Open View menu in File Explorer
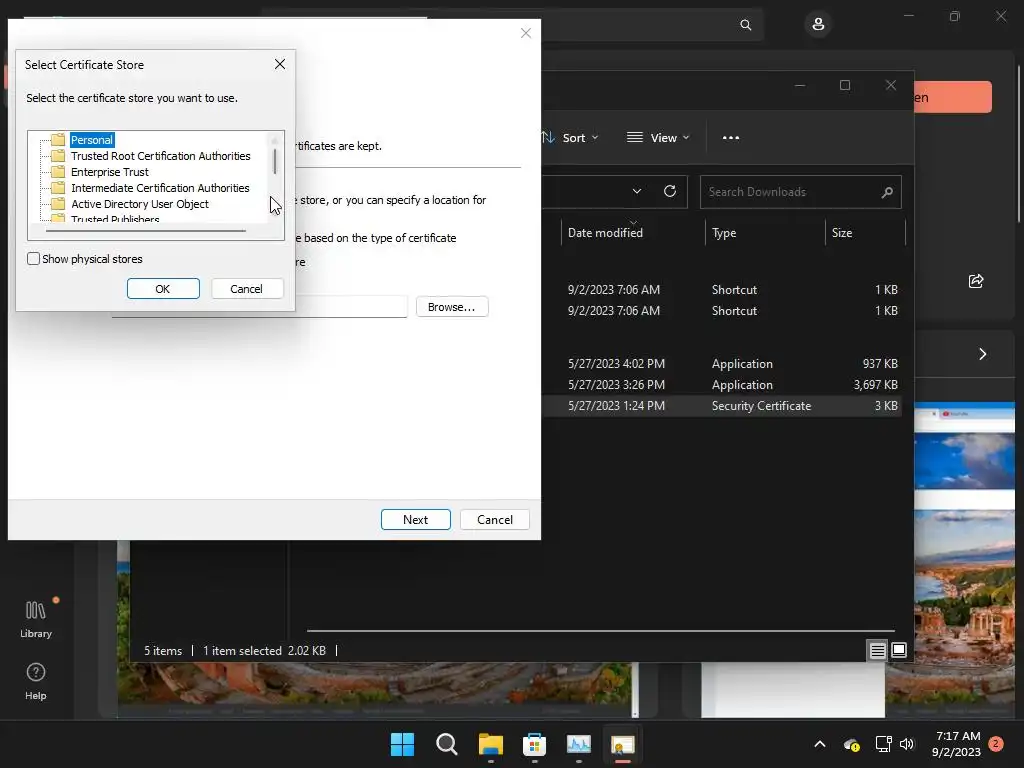 coord(658,138)
